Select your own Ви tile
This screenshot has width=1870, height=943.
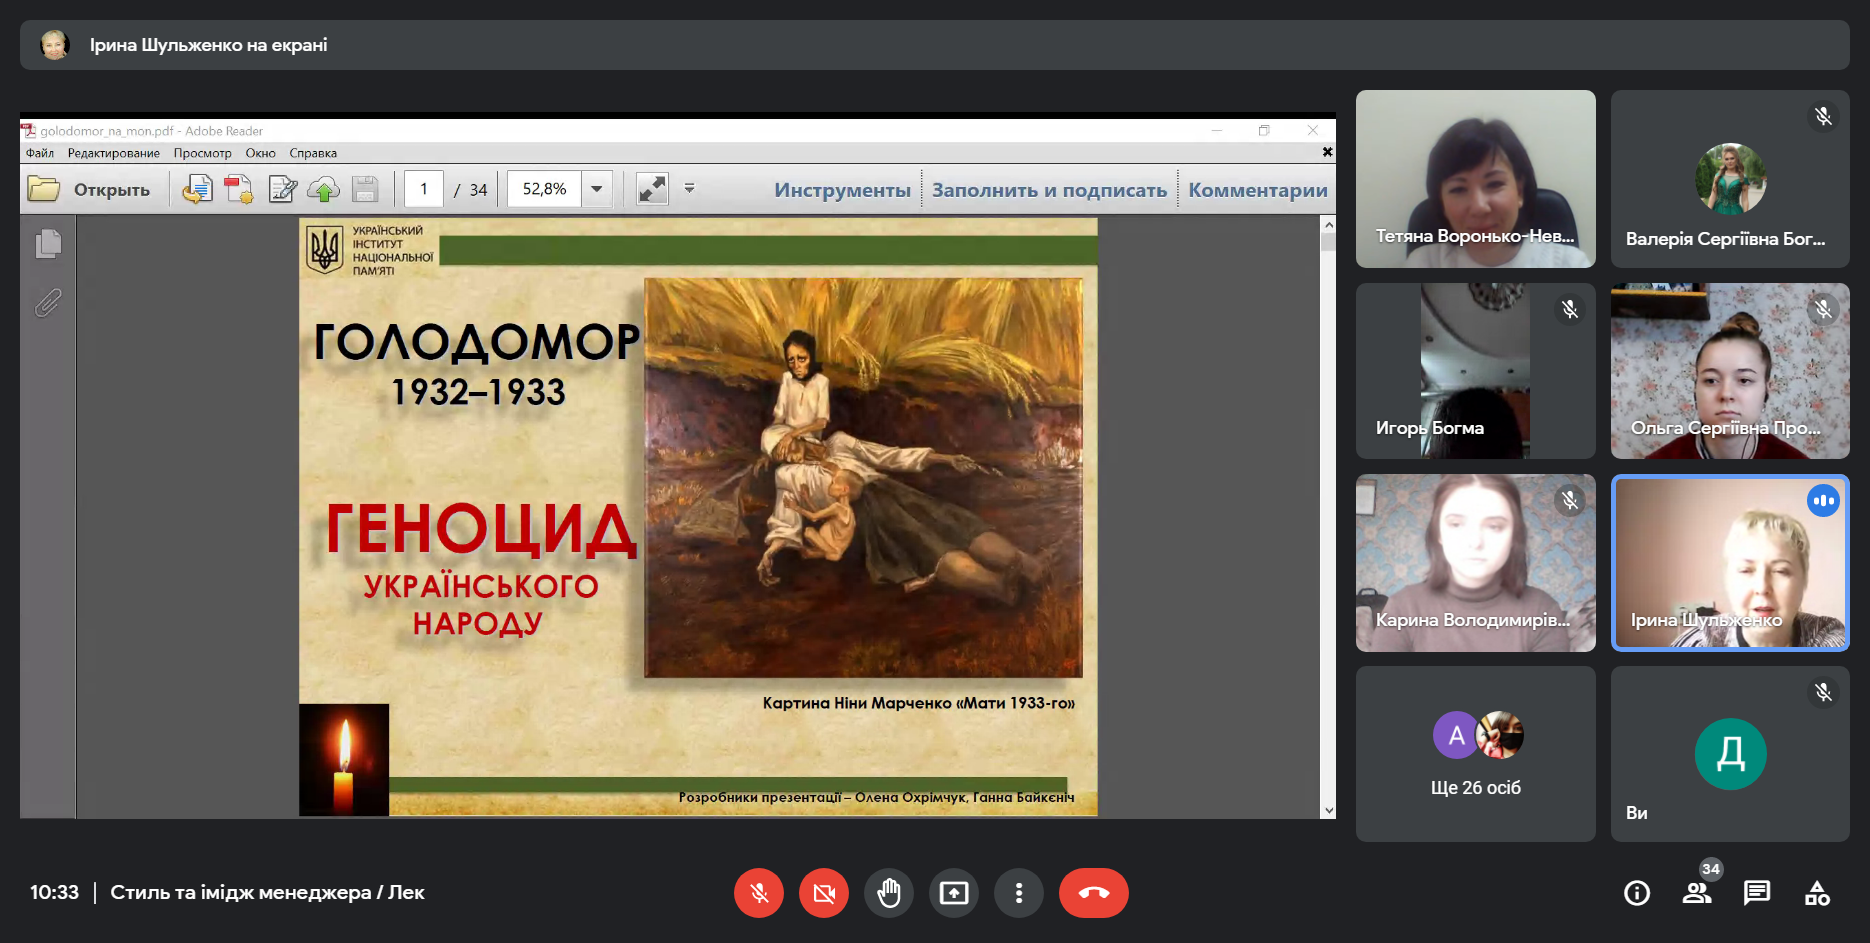[1730, 754]
